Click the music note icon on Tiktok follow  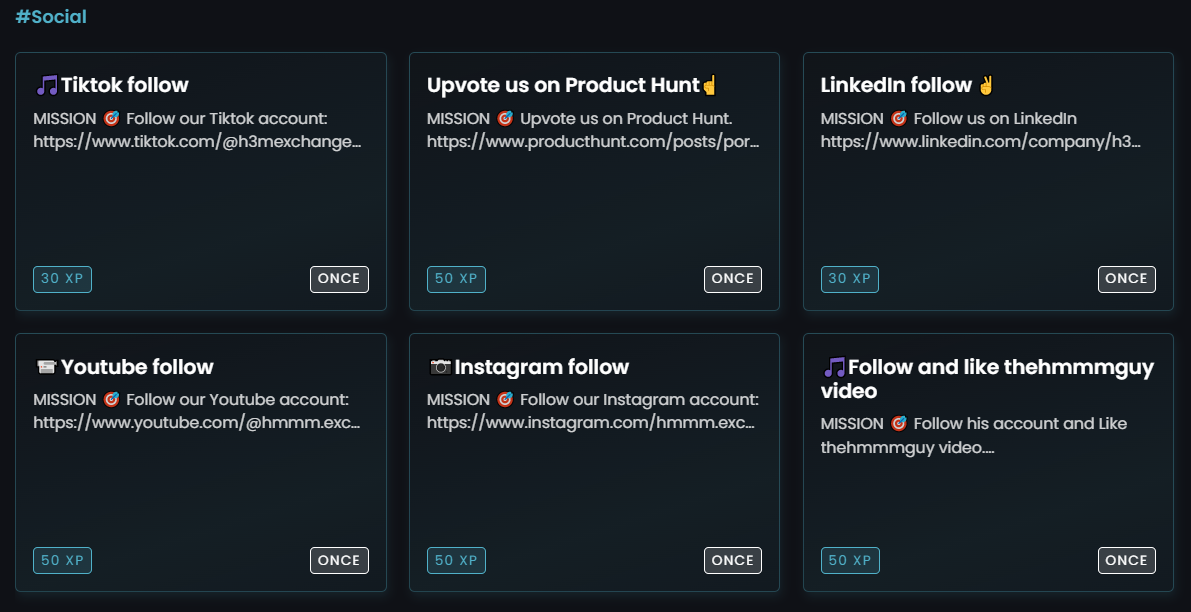pyautogui.click(x=47, y=85)
